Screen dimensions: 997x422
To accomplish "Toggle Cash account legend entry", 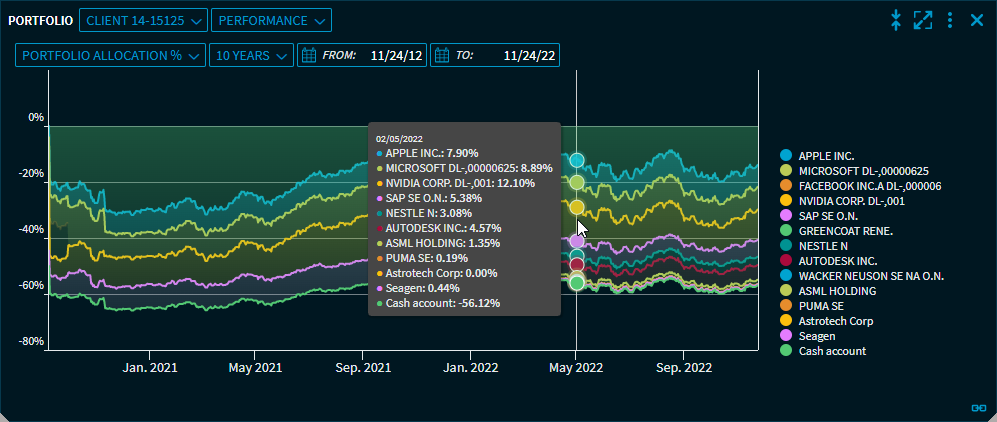I will pyautogui.click(x=832, y=351).
